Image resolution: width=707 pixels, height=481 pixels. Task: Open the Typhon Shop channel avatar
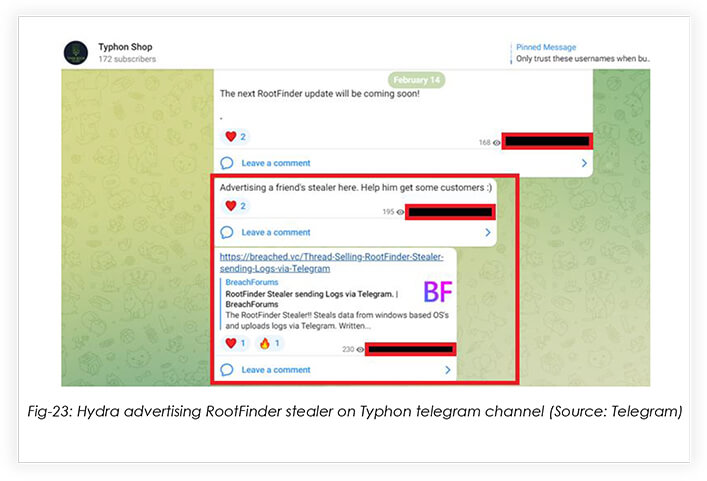pyautogui.click(x=76, y=53)
